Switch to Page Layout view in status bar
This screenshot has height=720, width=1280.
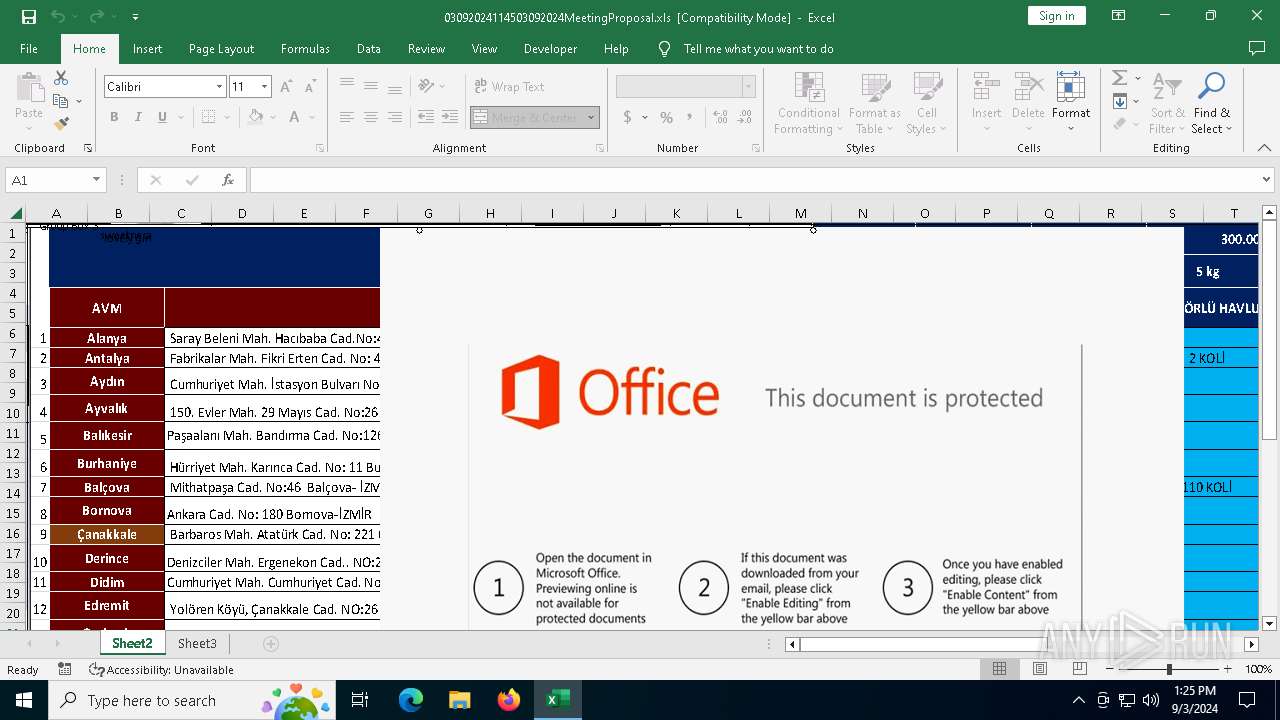click(x=1040, y=669)
